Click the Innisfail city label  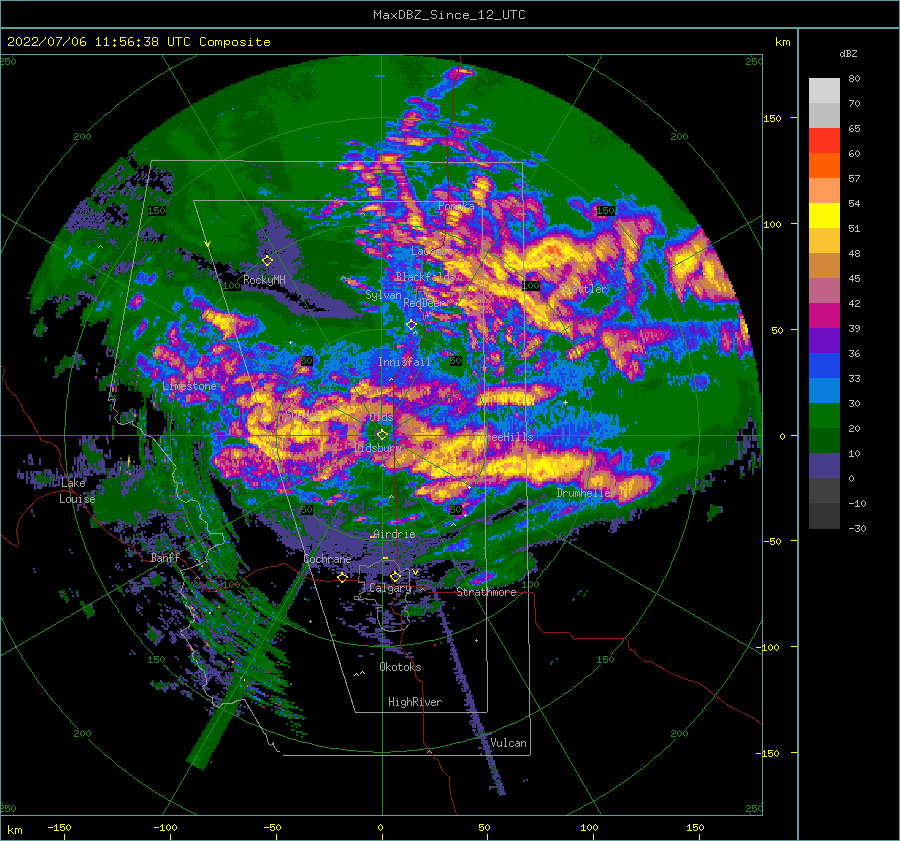404,362
